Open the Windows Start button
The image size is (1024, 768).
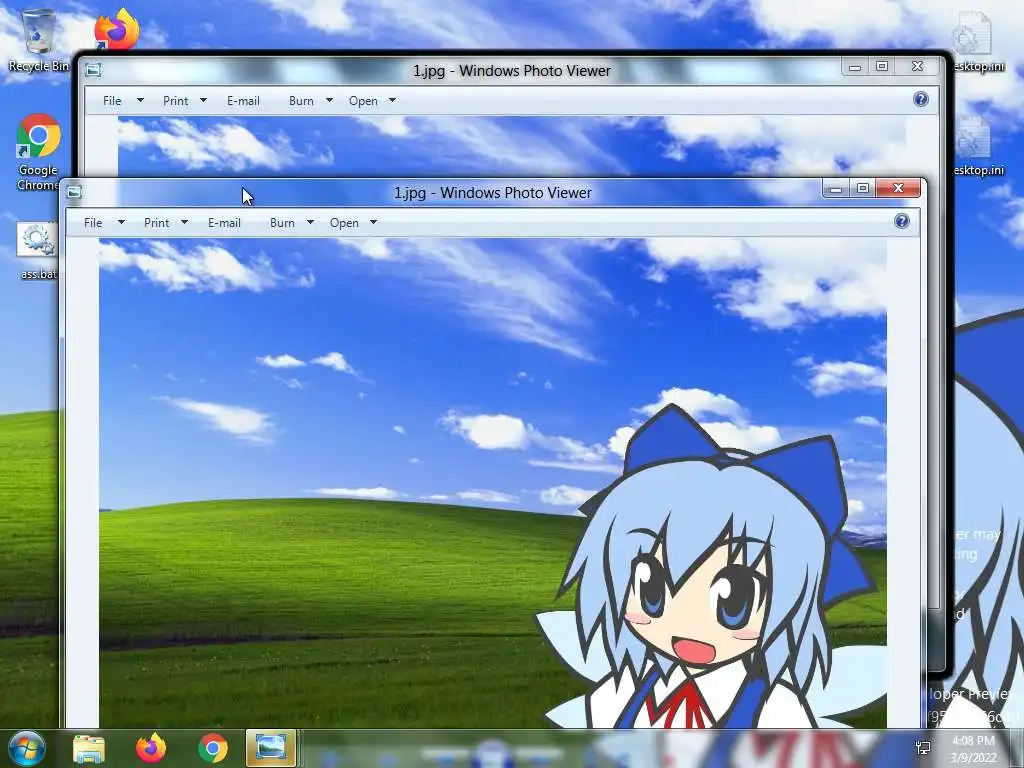tap(27, 748)
